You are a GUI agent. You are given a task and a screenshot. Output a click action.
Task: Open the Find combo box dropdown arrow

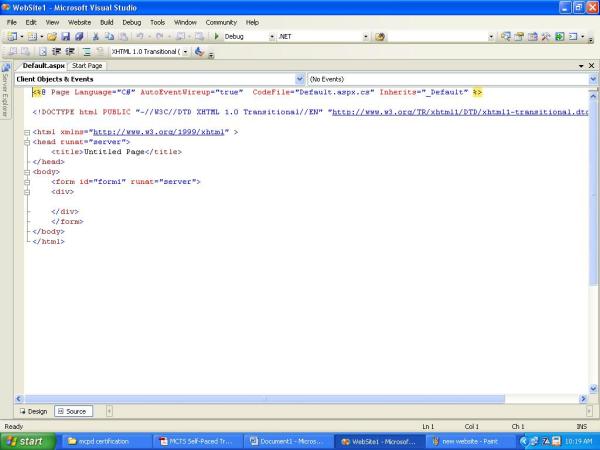(491, 37)
